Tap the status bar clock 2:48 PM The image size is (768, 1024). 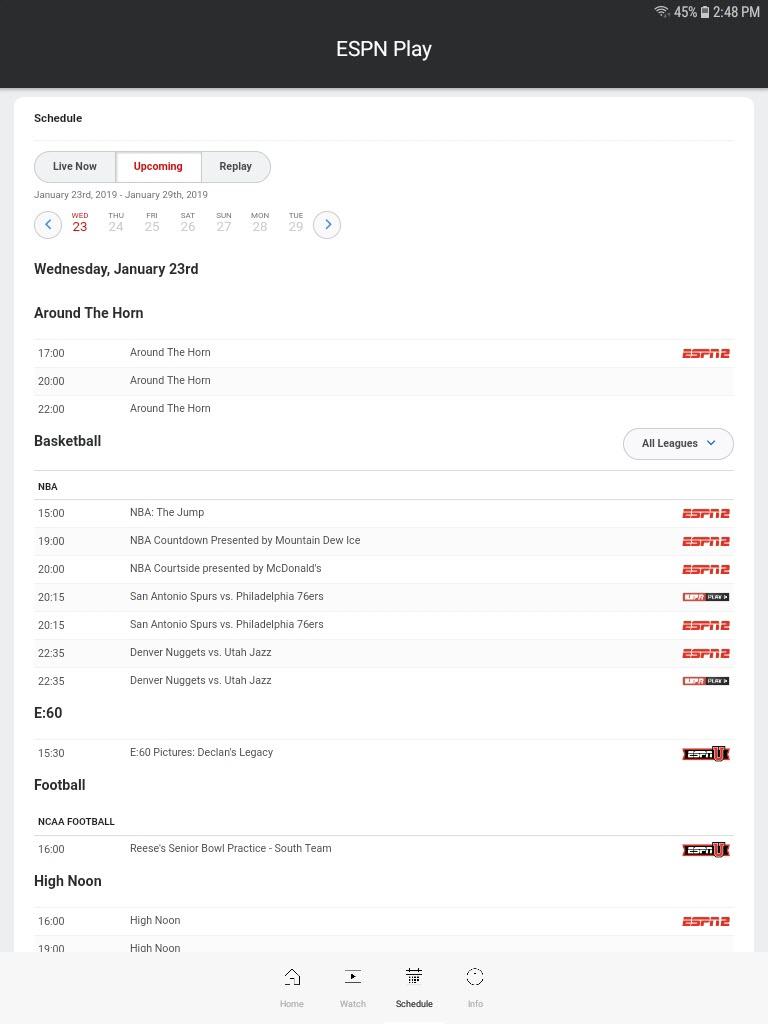(736, 12)
